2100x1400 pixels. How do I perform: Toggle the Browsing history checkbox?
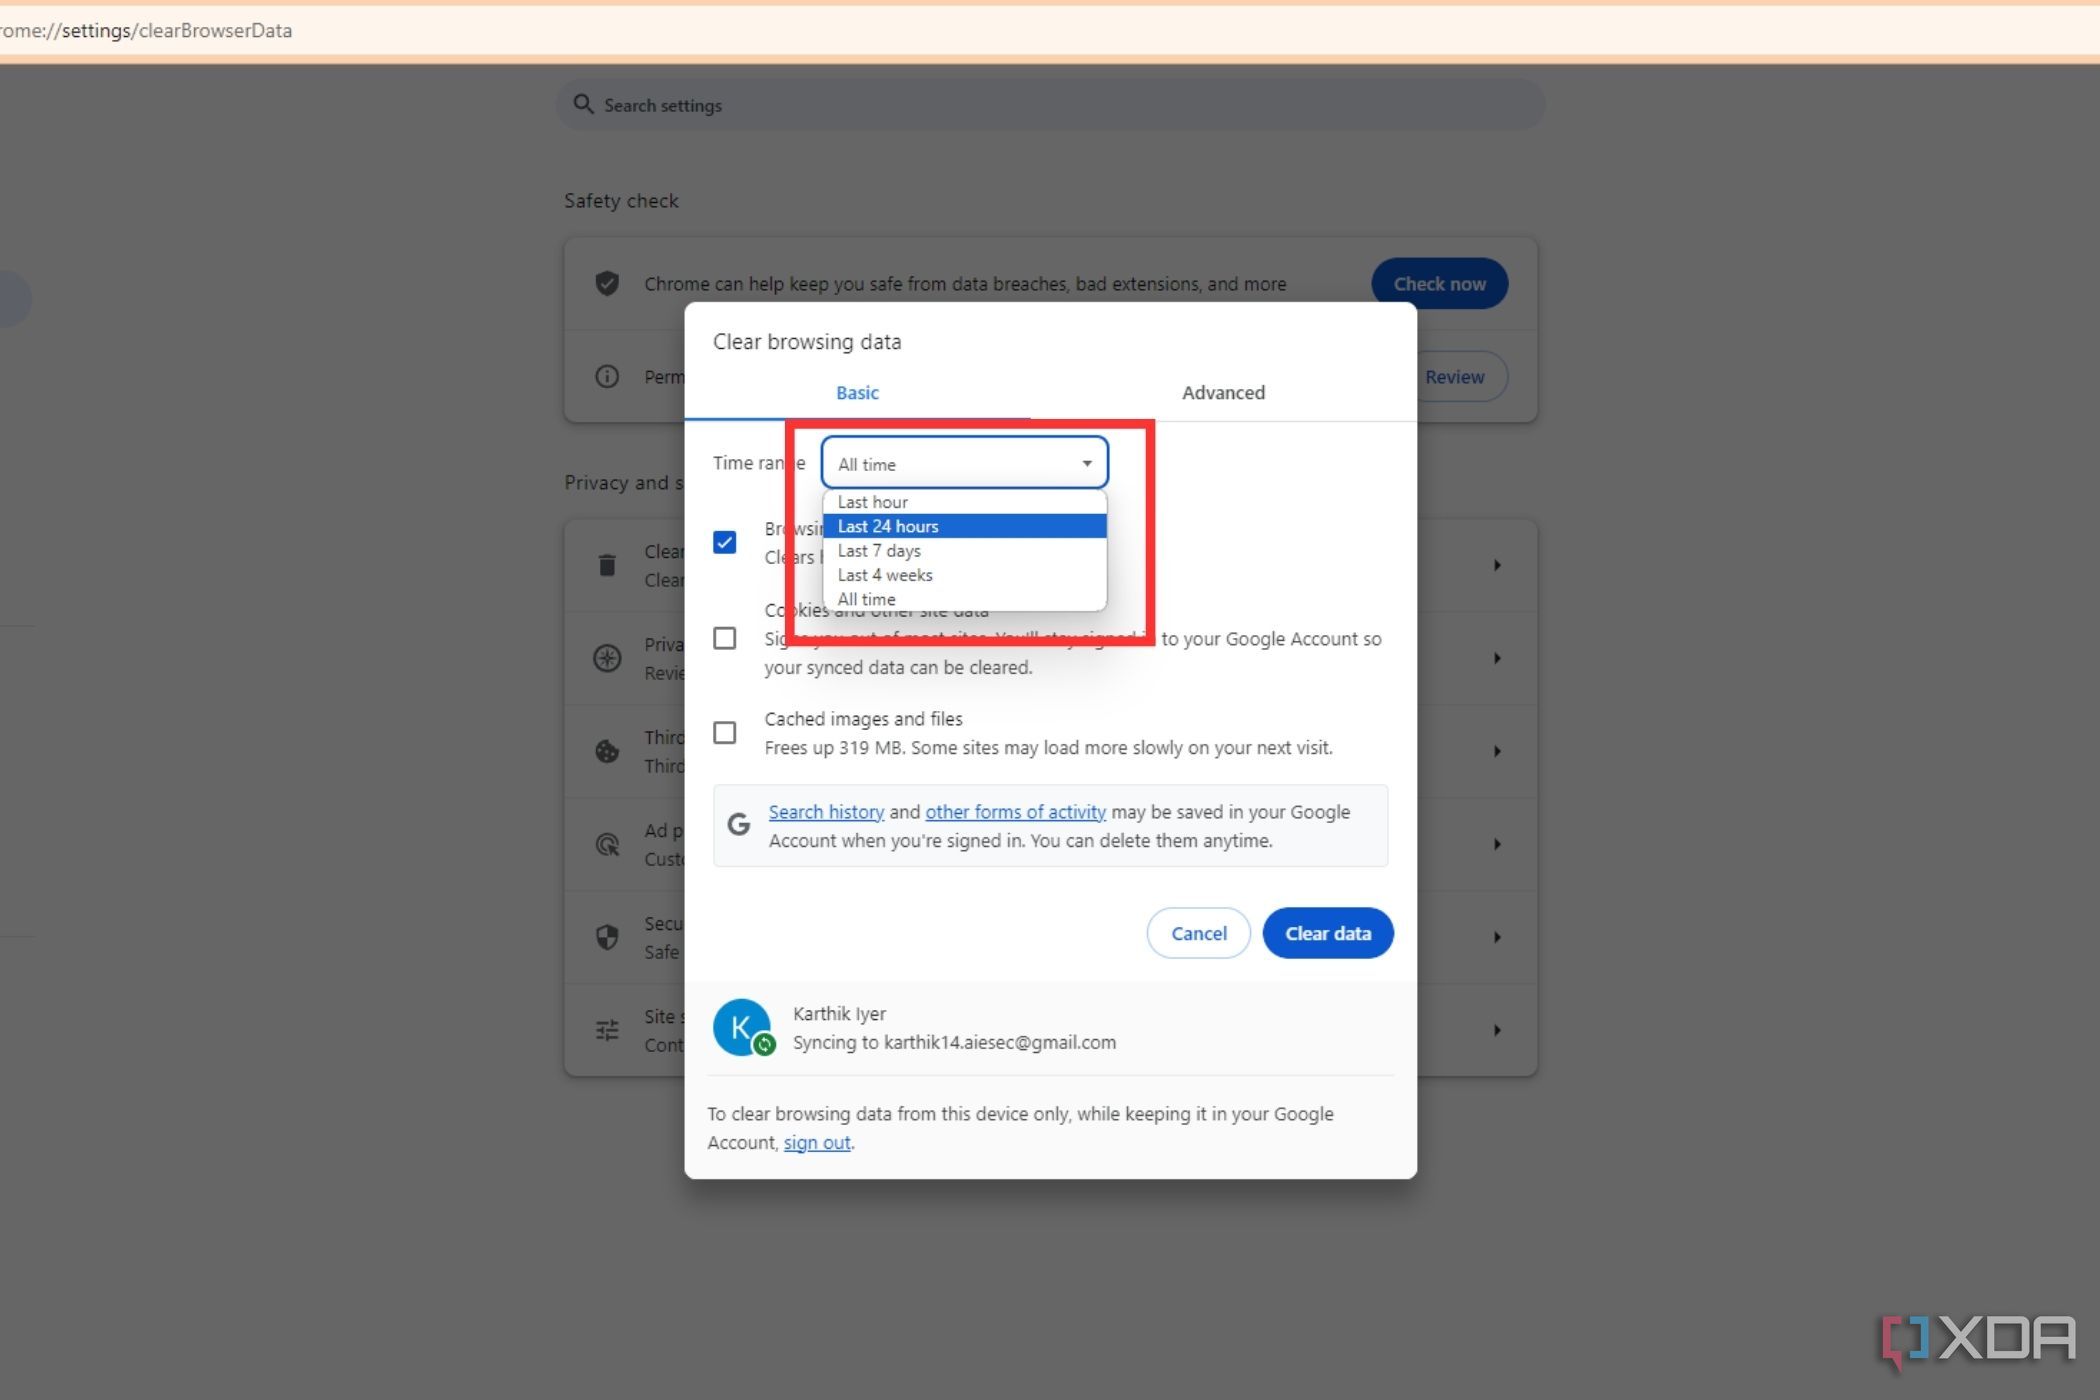723,542
